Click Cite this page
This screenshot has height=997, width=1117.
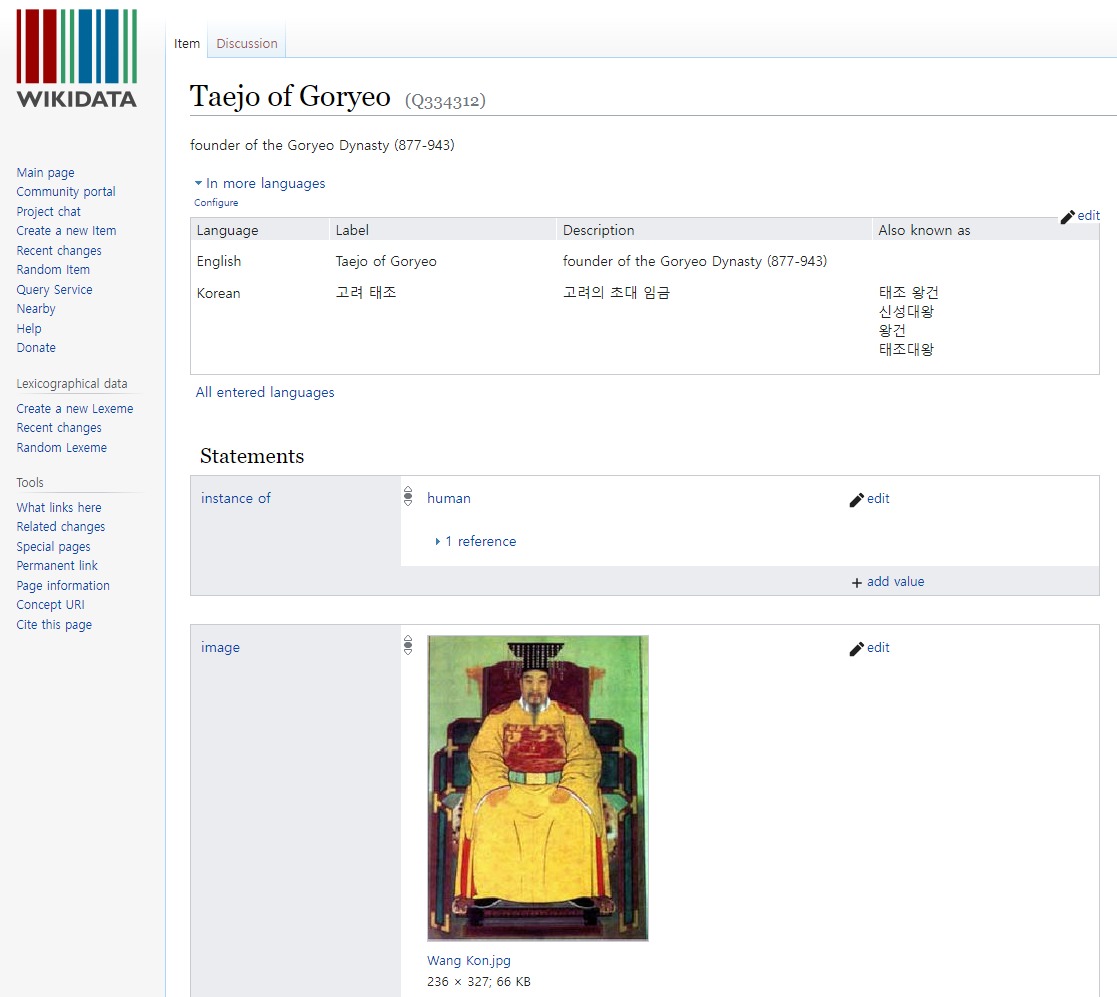54,625
